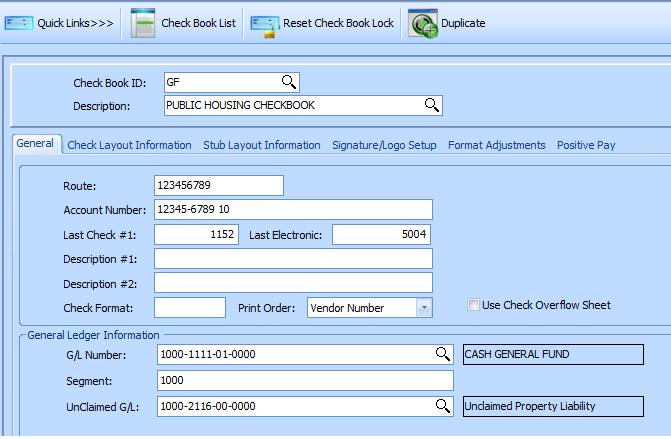This screenshot has width=671, height=439.
Task: Click the empty Check Format field
Action: [x=189, y=308]
